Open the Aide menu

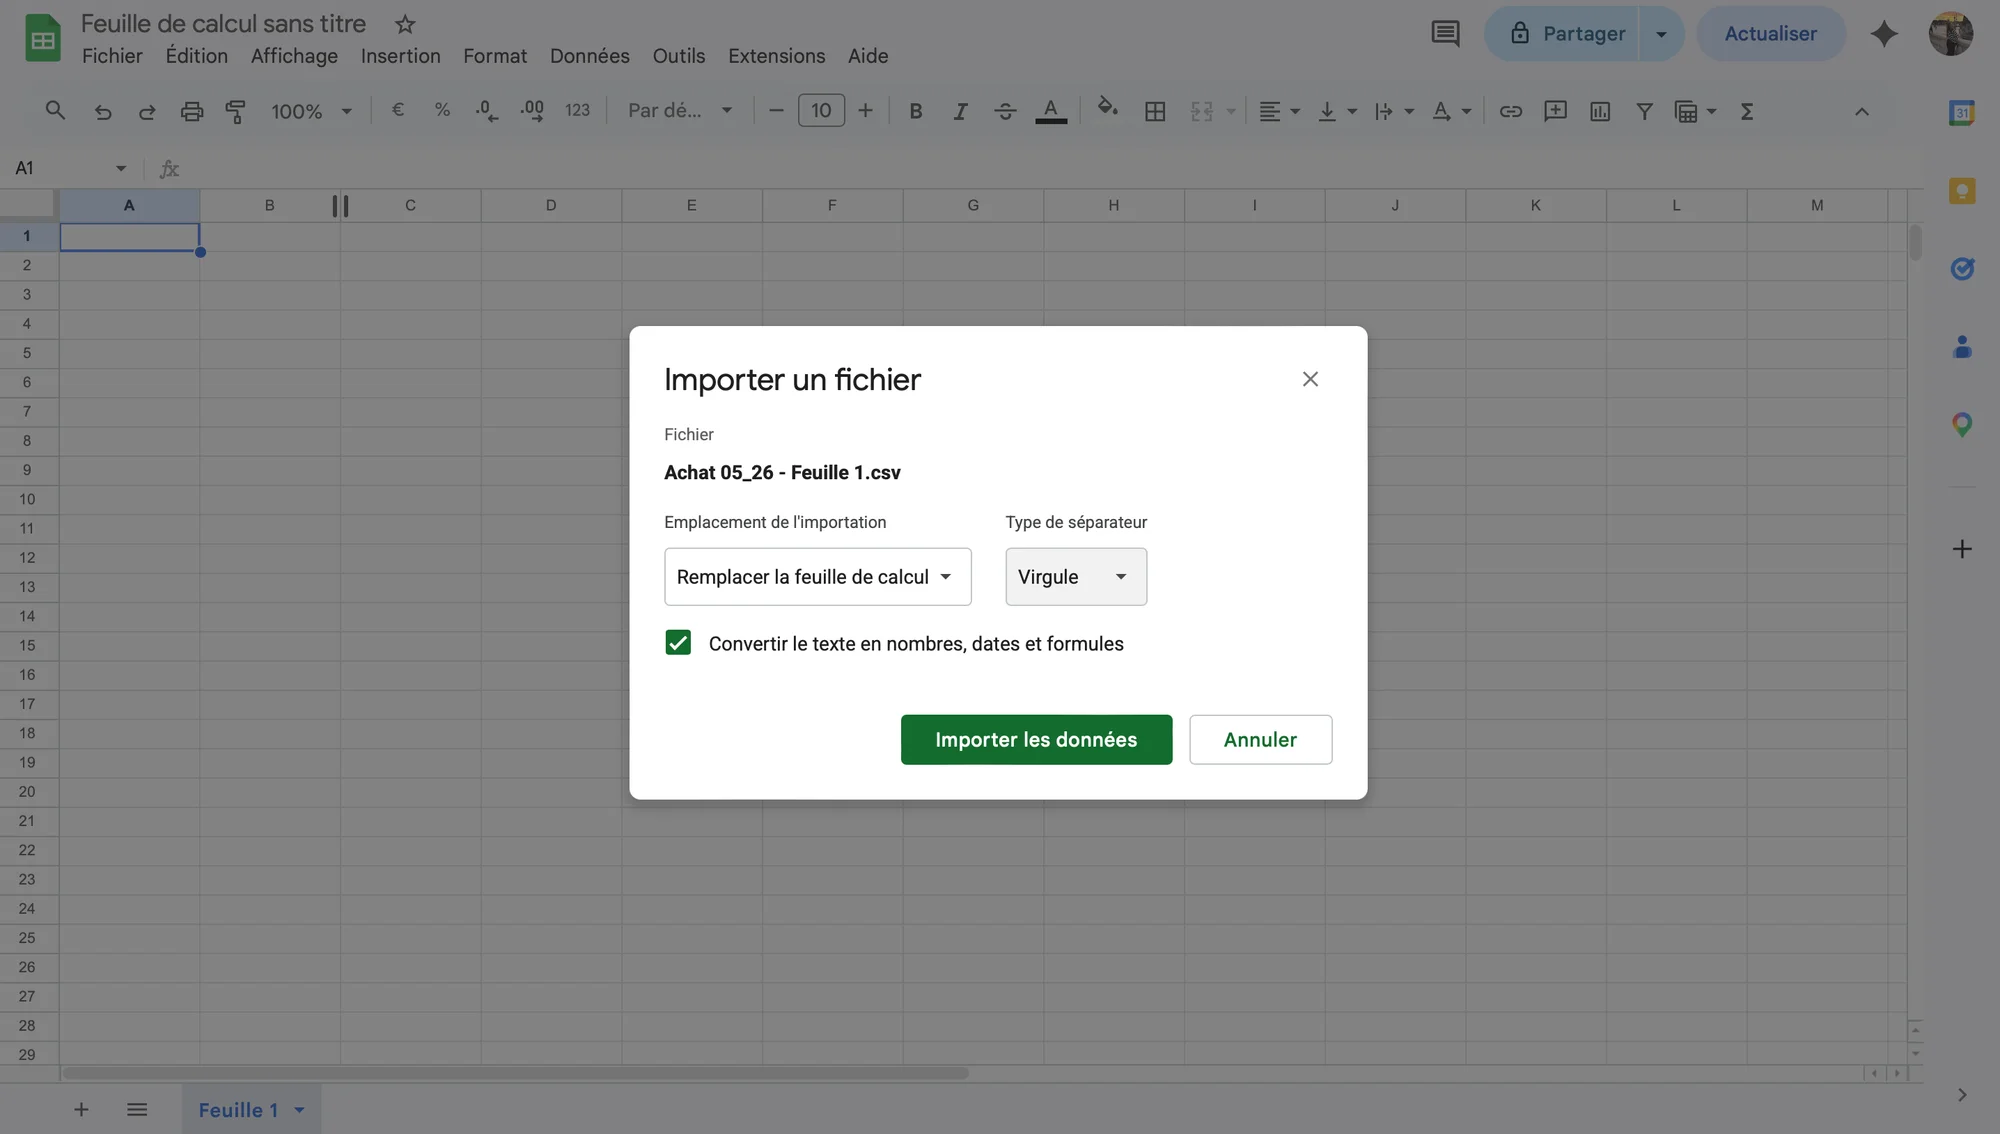coord(868,56)
